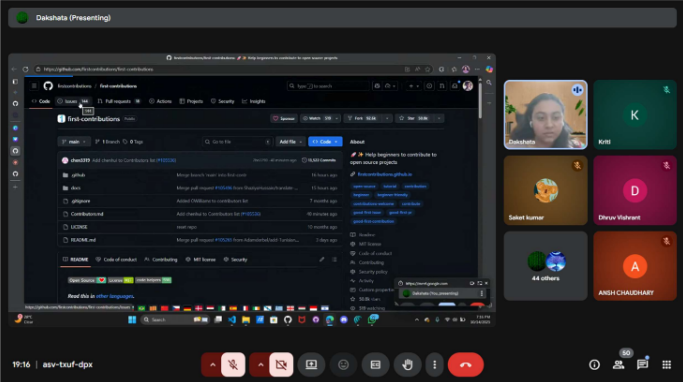Click Edge profile avatar in browser toolbar
683x382 pixels.
tap(466, 69)
